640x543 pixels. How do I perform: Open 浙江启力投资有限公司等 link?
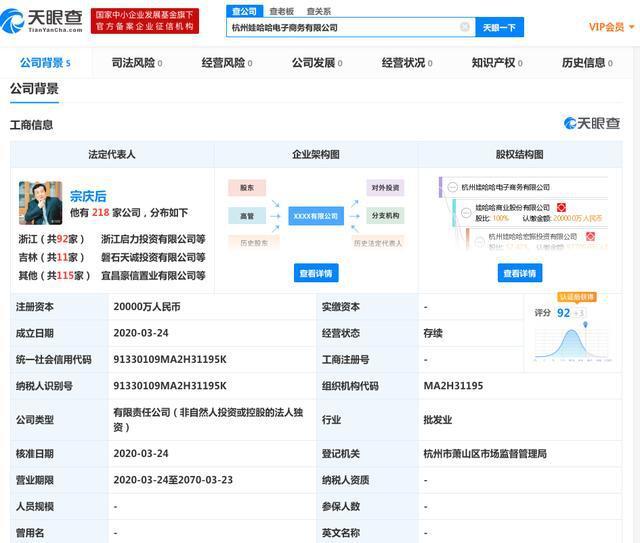tap(153, 239)
